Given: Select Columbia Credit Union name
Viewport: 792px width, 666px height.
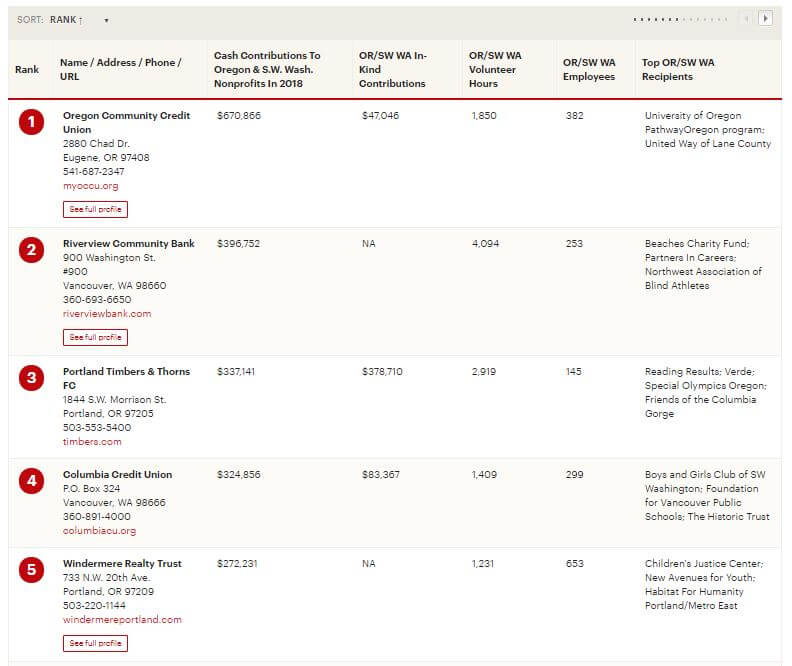Looking at the screenshot, I should point(118,475).
